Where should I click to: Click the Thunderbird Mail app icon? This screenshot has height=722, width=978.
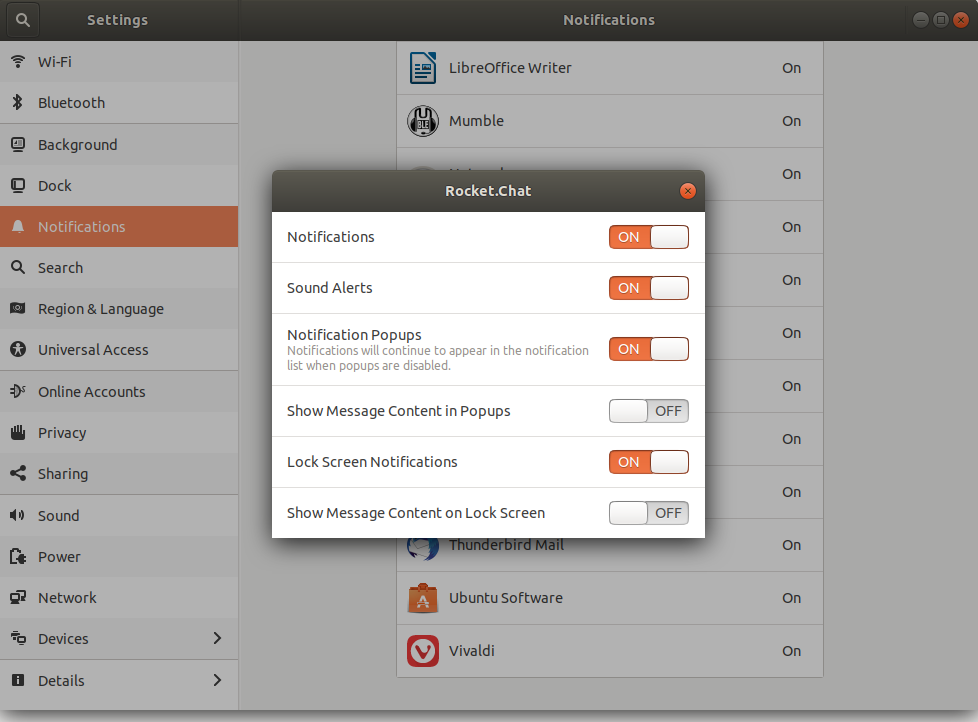pyautogui.click(x=423, y=549)
